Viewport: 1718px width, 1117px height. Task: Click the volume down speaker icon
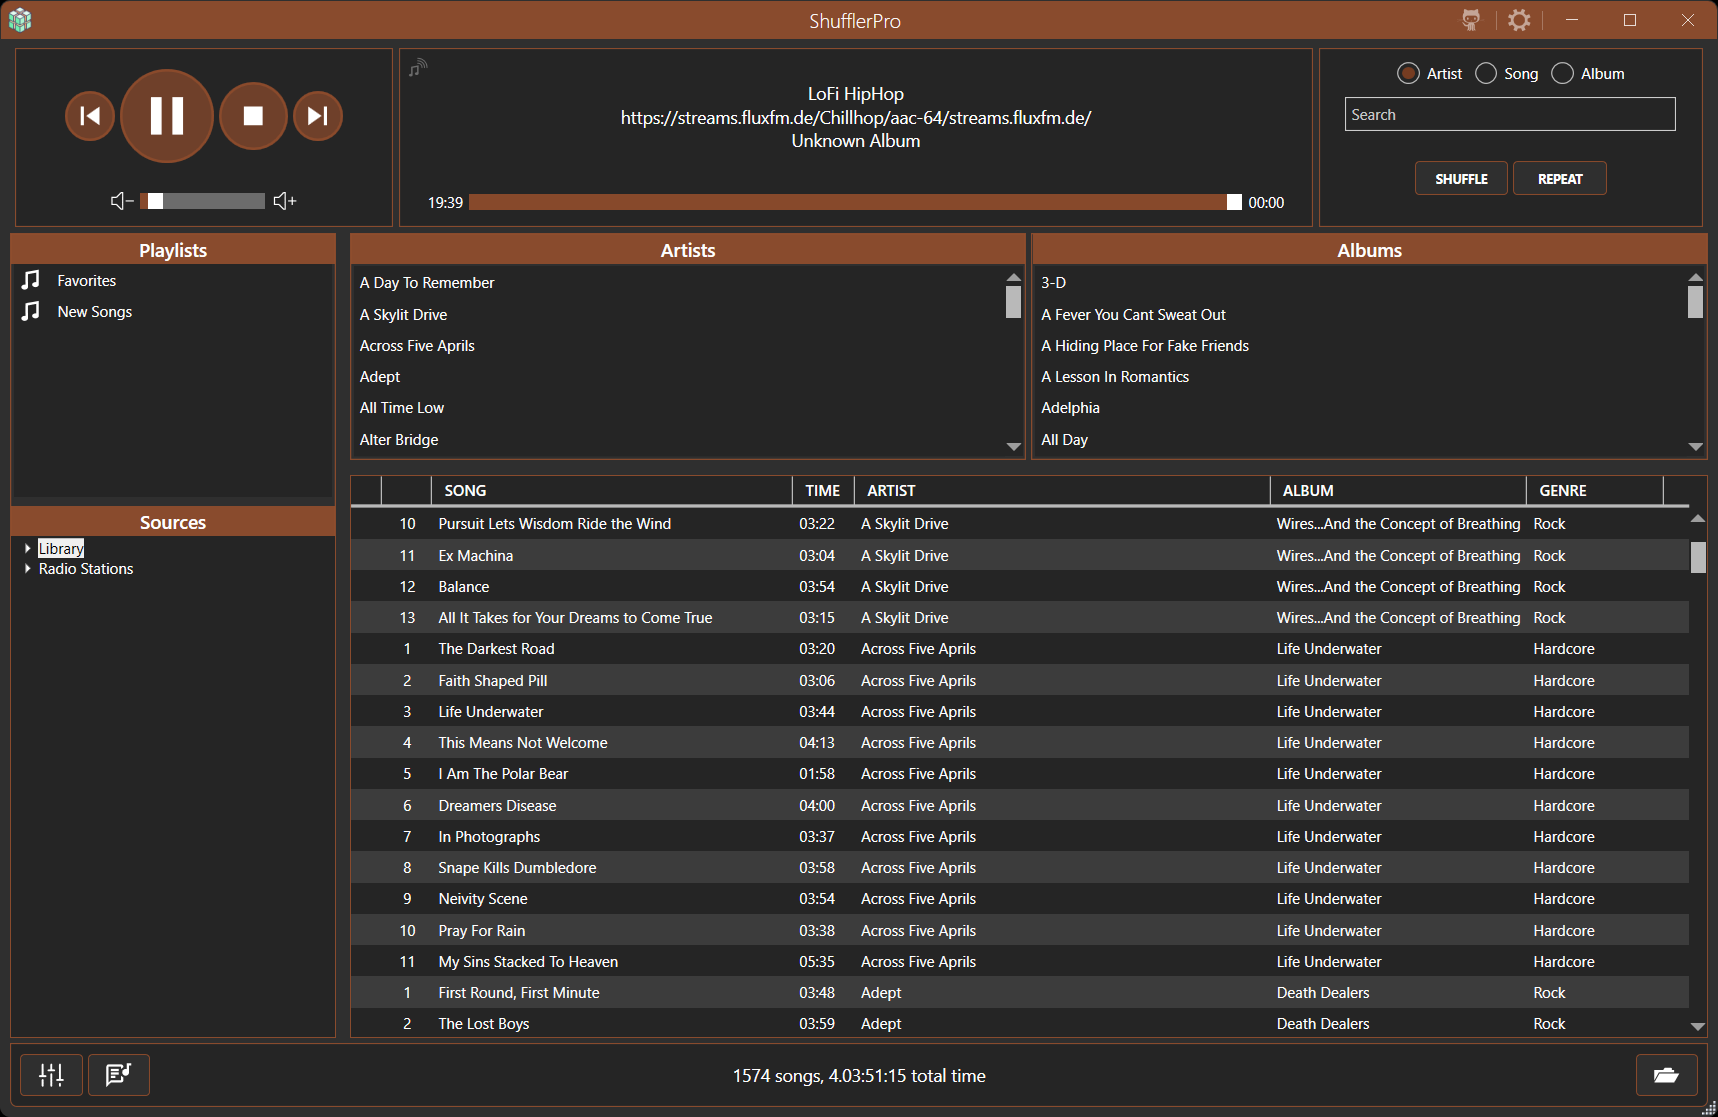(x=121, y=201)
